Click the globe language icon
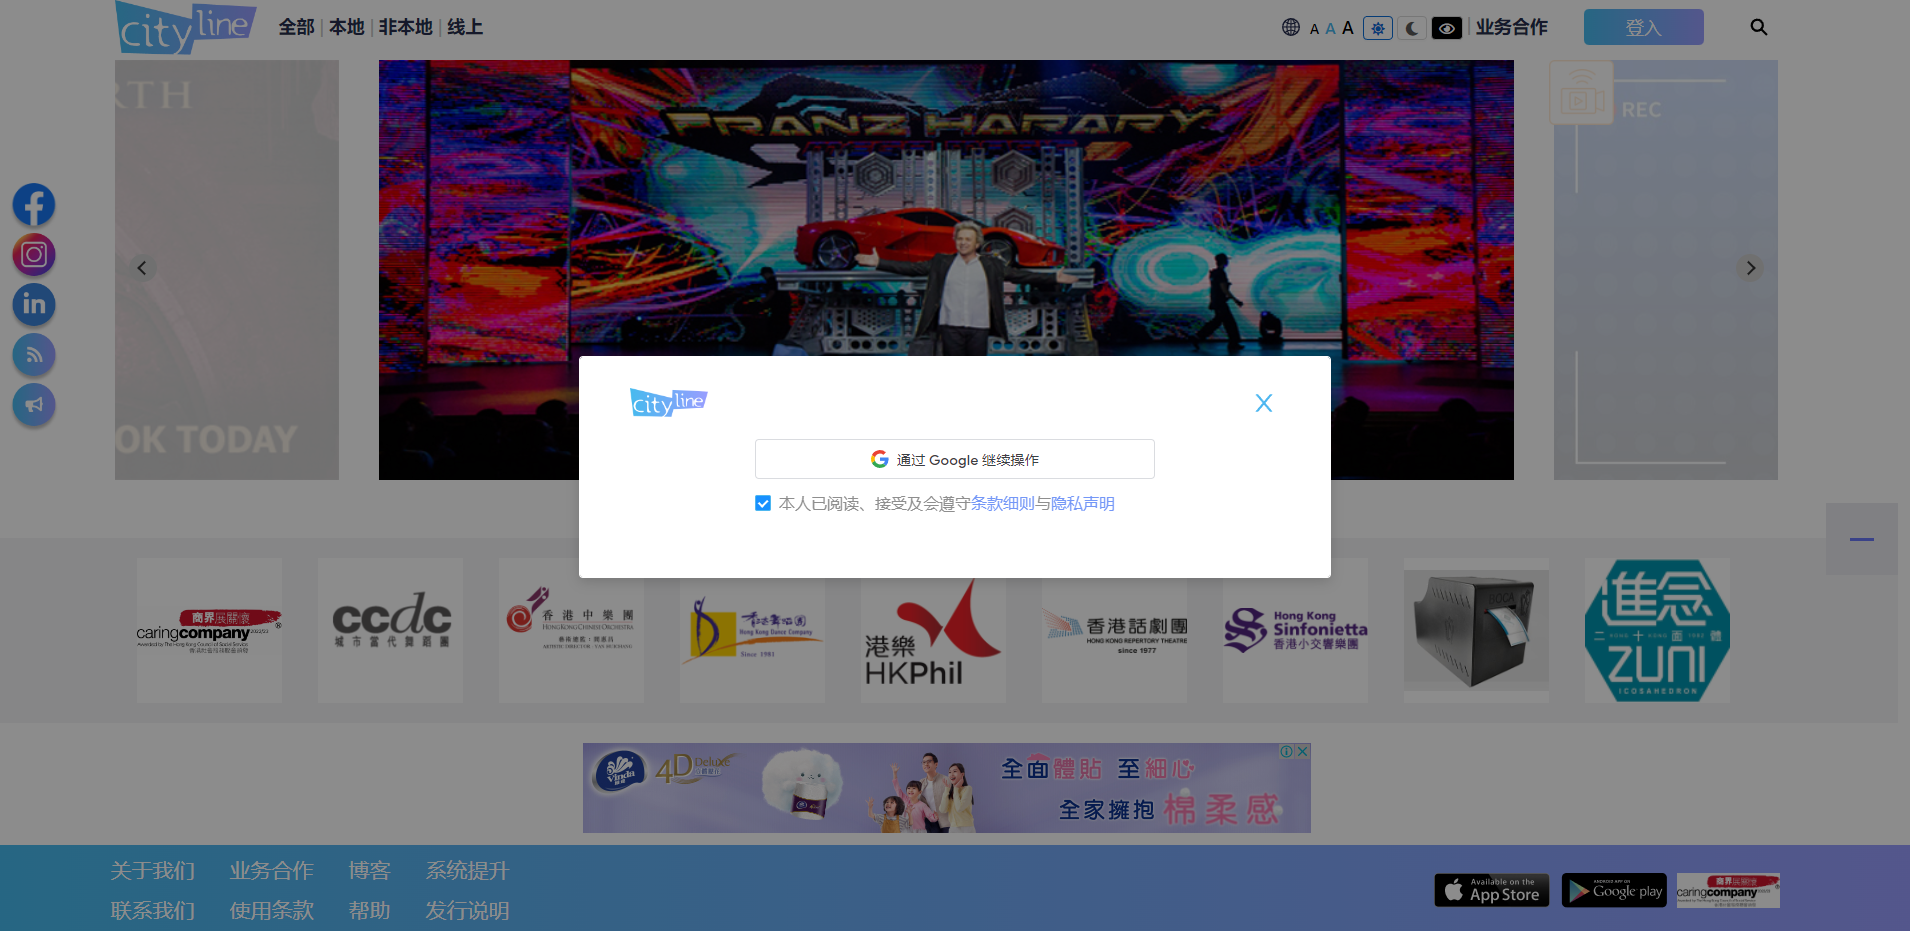Screen dimensions: 1910x931 [1290, 28]
